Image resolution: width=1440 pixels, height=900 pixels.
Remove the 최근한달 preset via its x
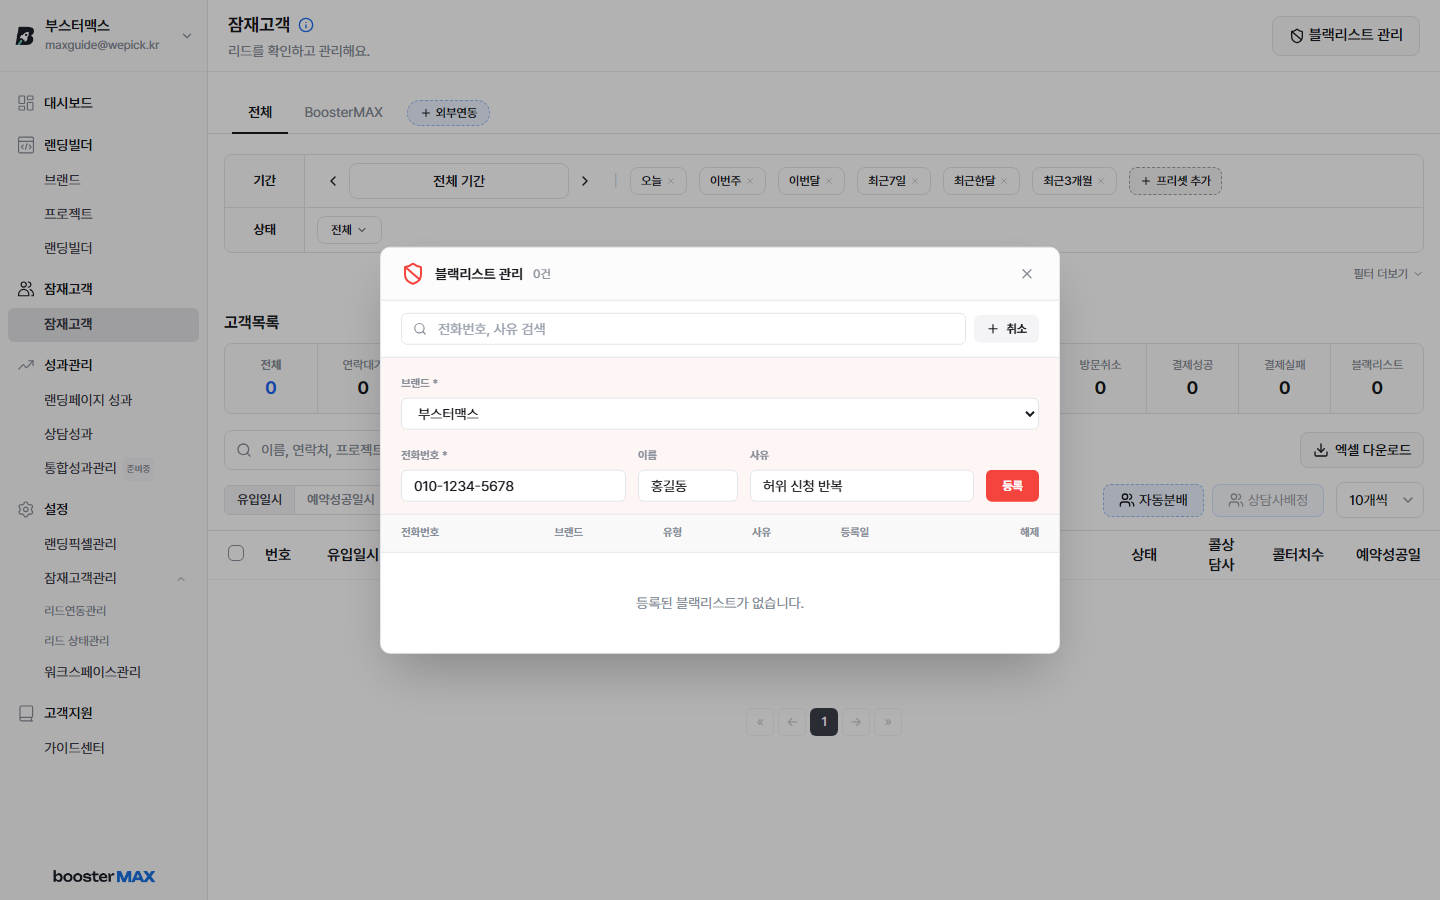[1004, 181]
